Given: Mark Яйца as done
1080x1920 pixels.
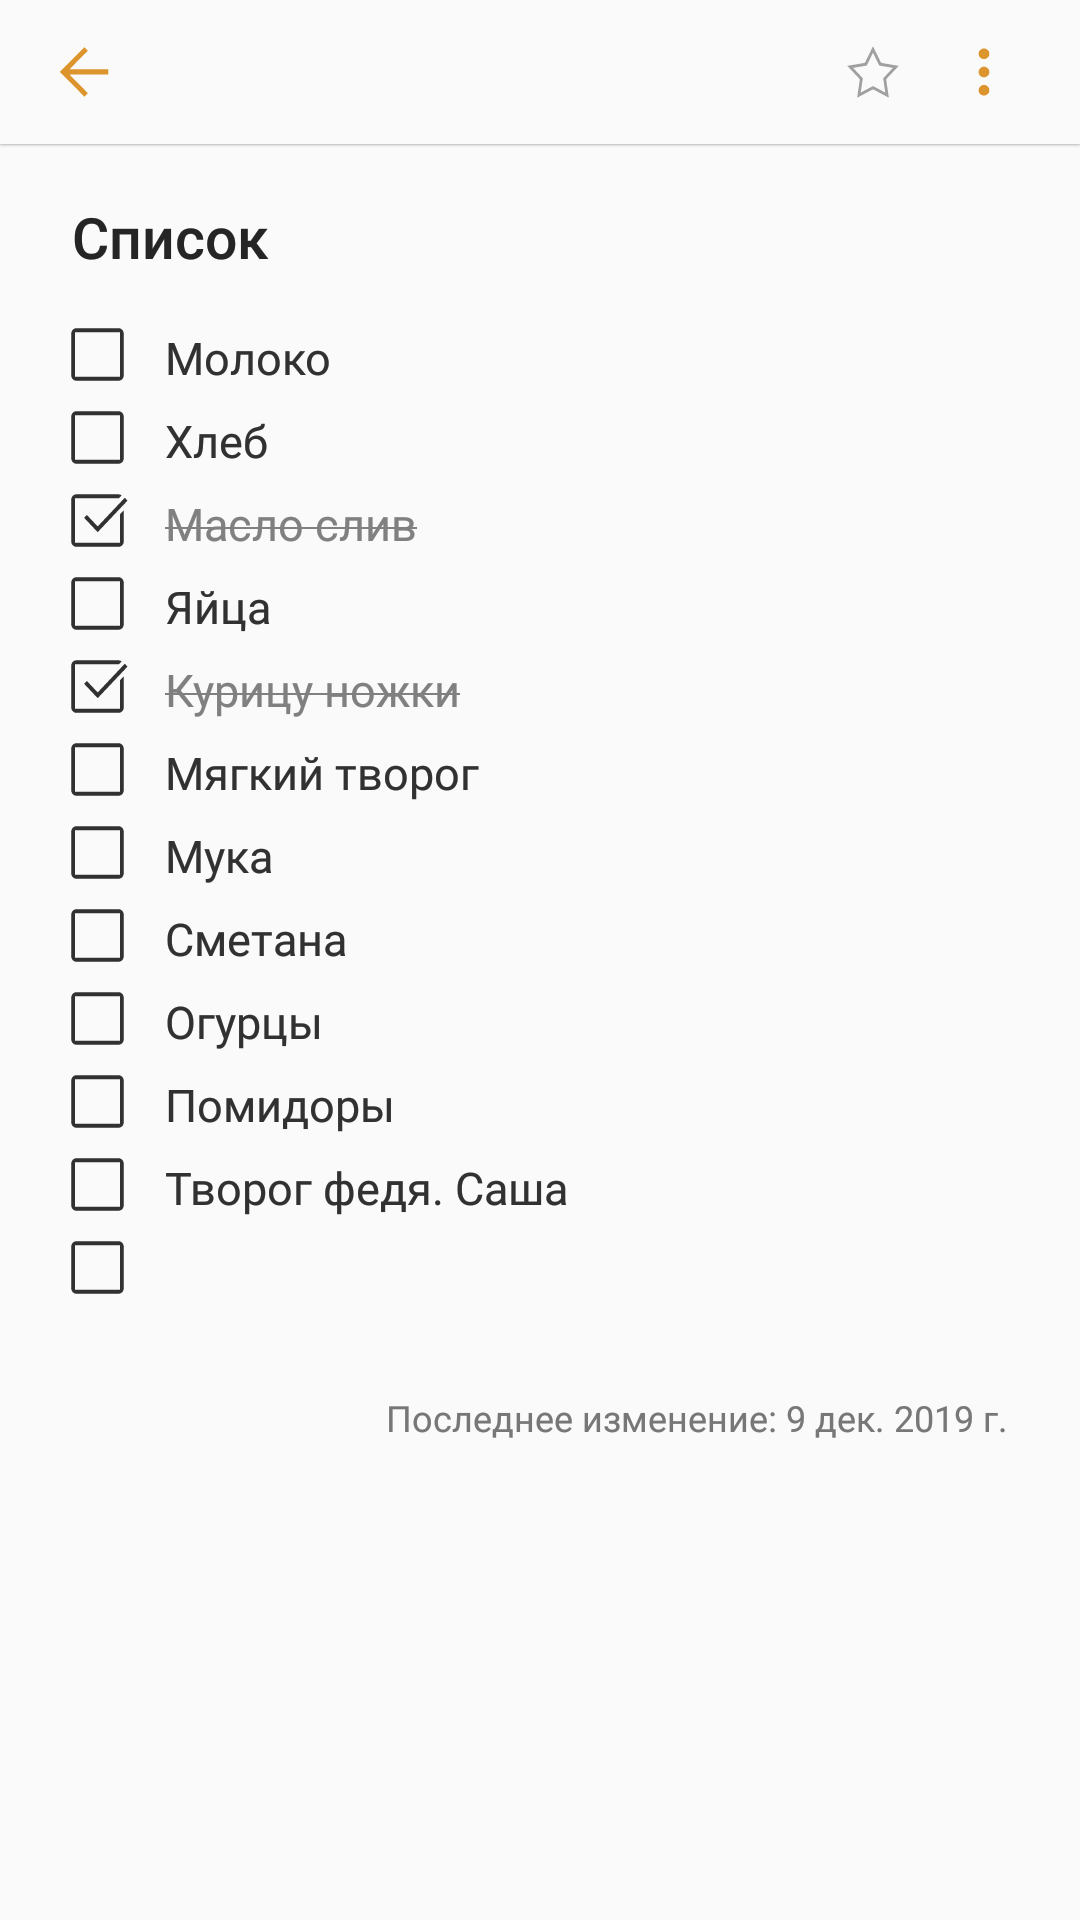Looking at the screenshot, I should [x=98, y=604].
